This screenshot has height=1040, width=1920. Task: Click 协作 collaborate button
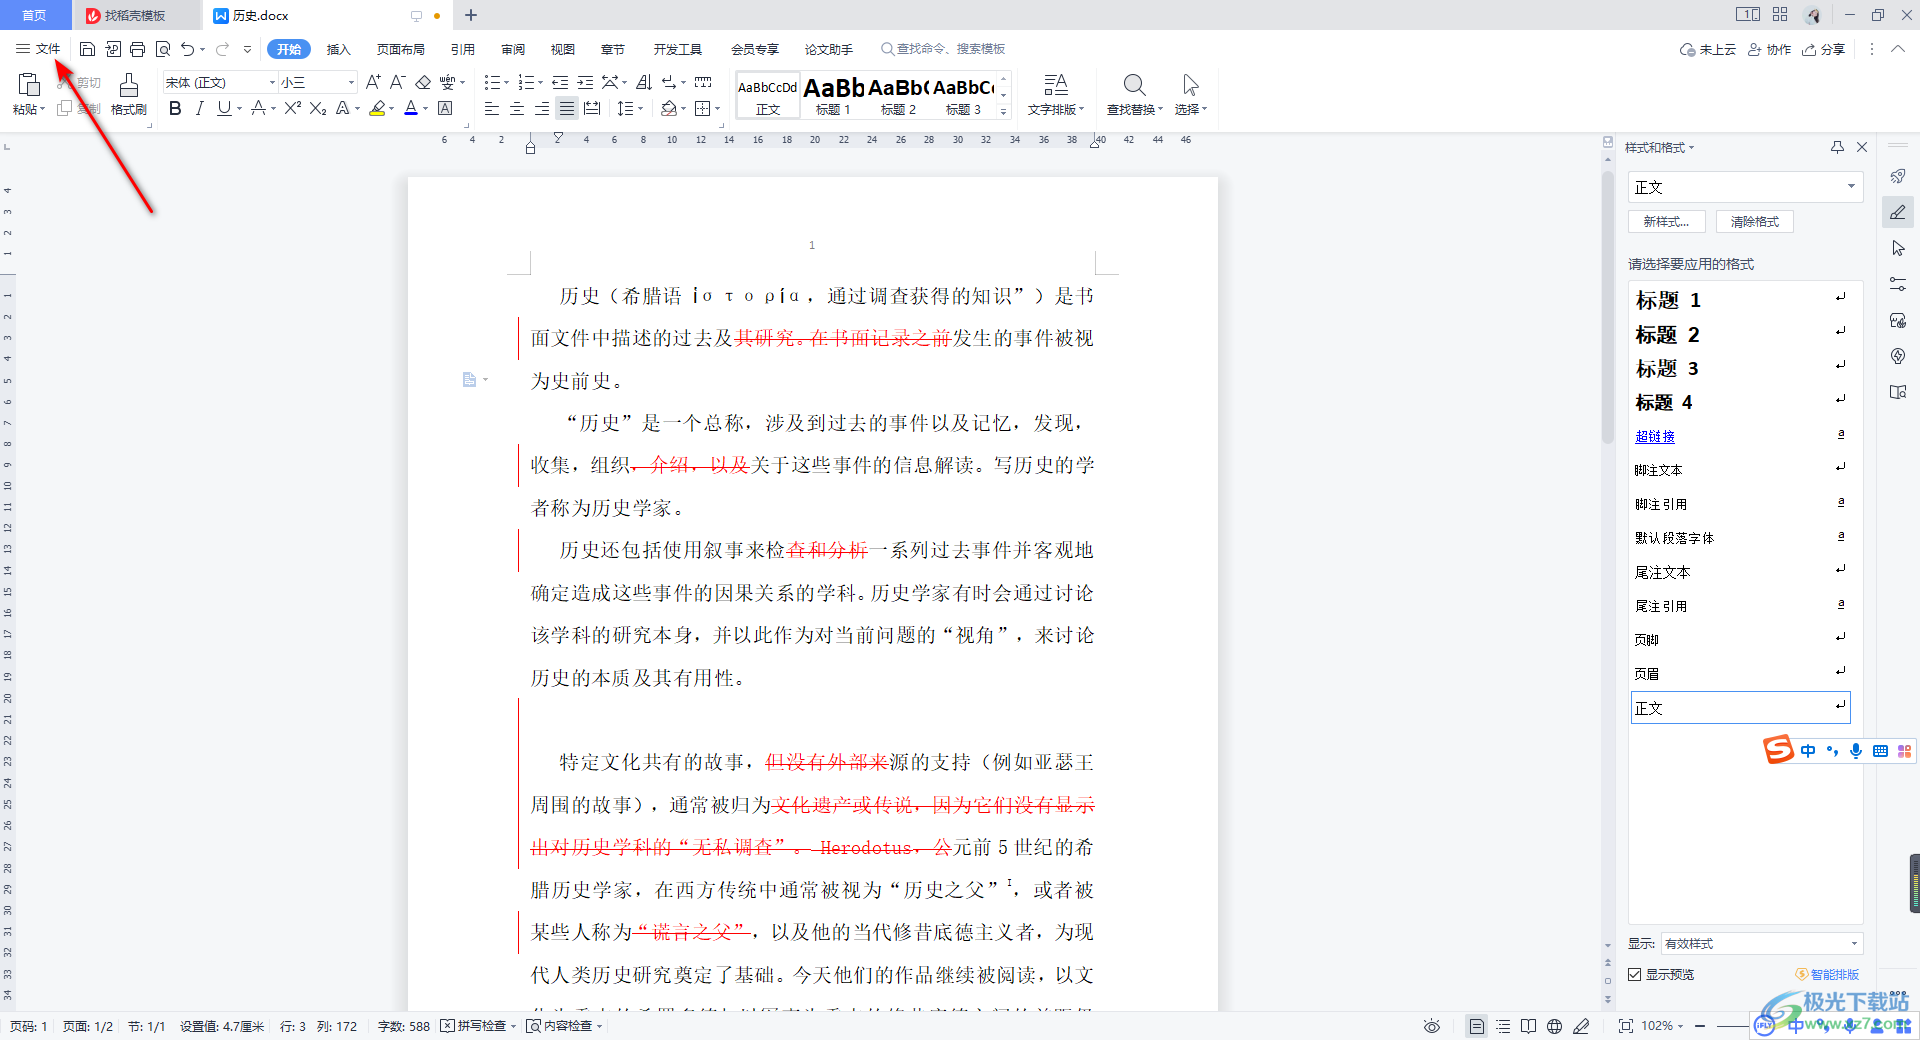(x=1769, y=49)
